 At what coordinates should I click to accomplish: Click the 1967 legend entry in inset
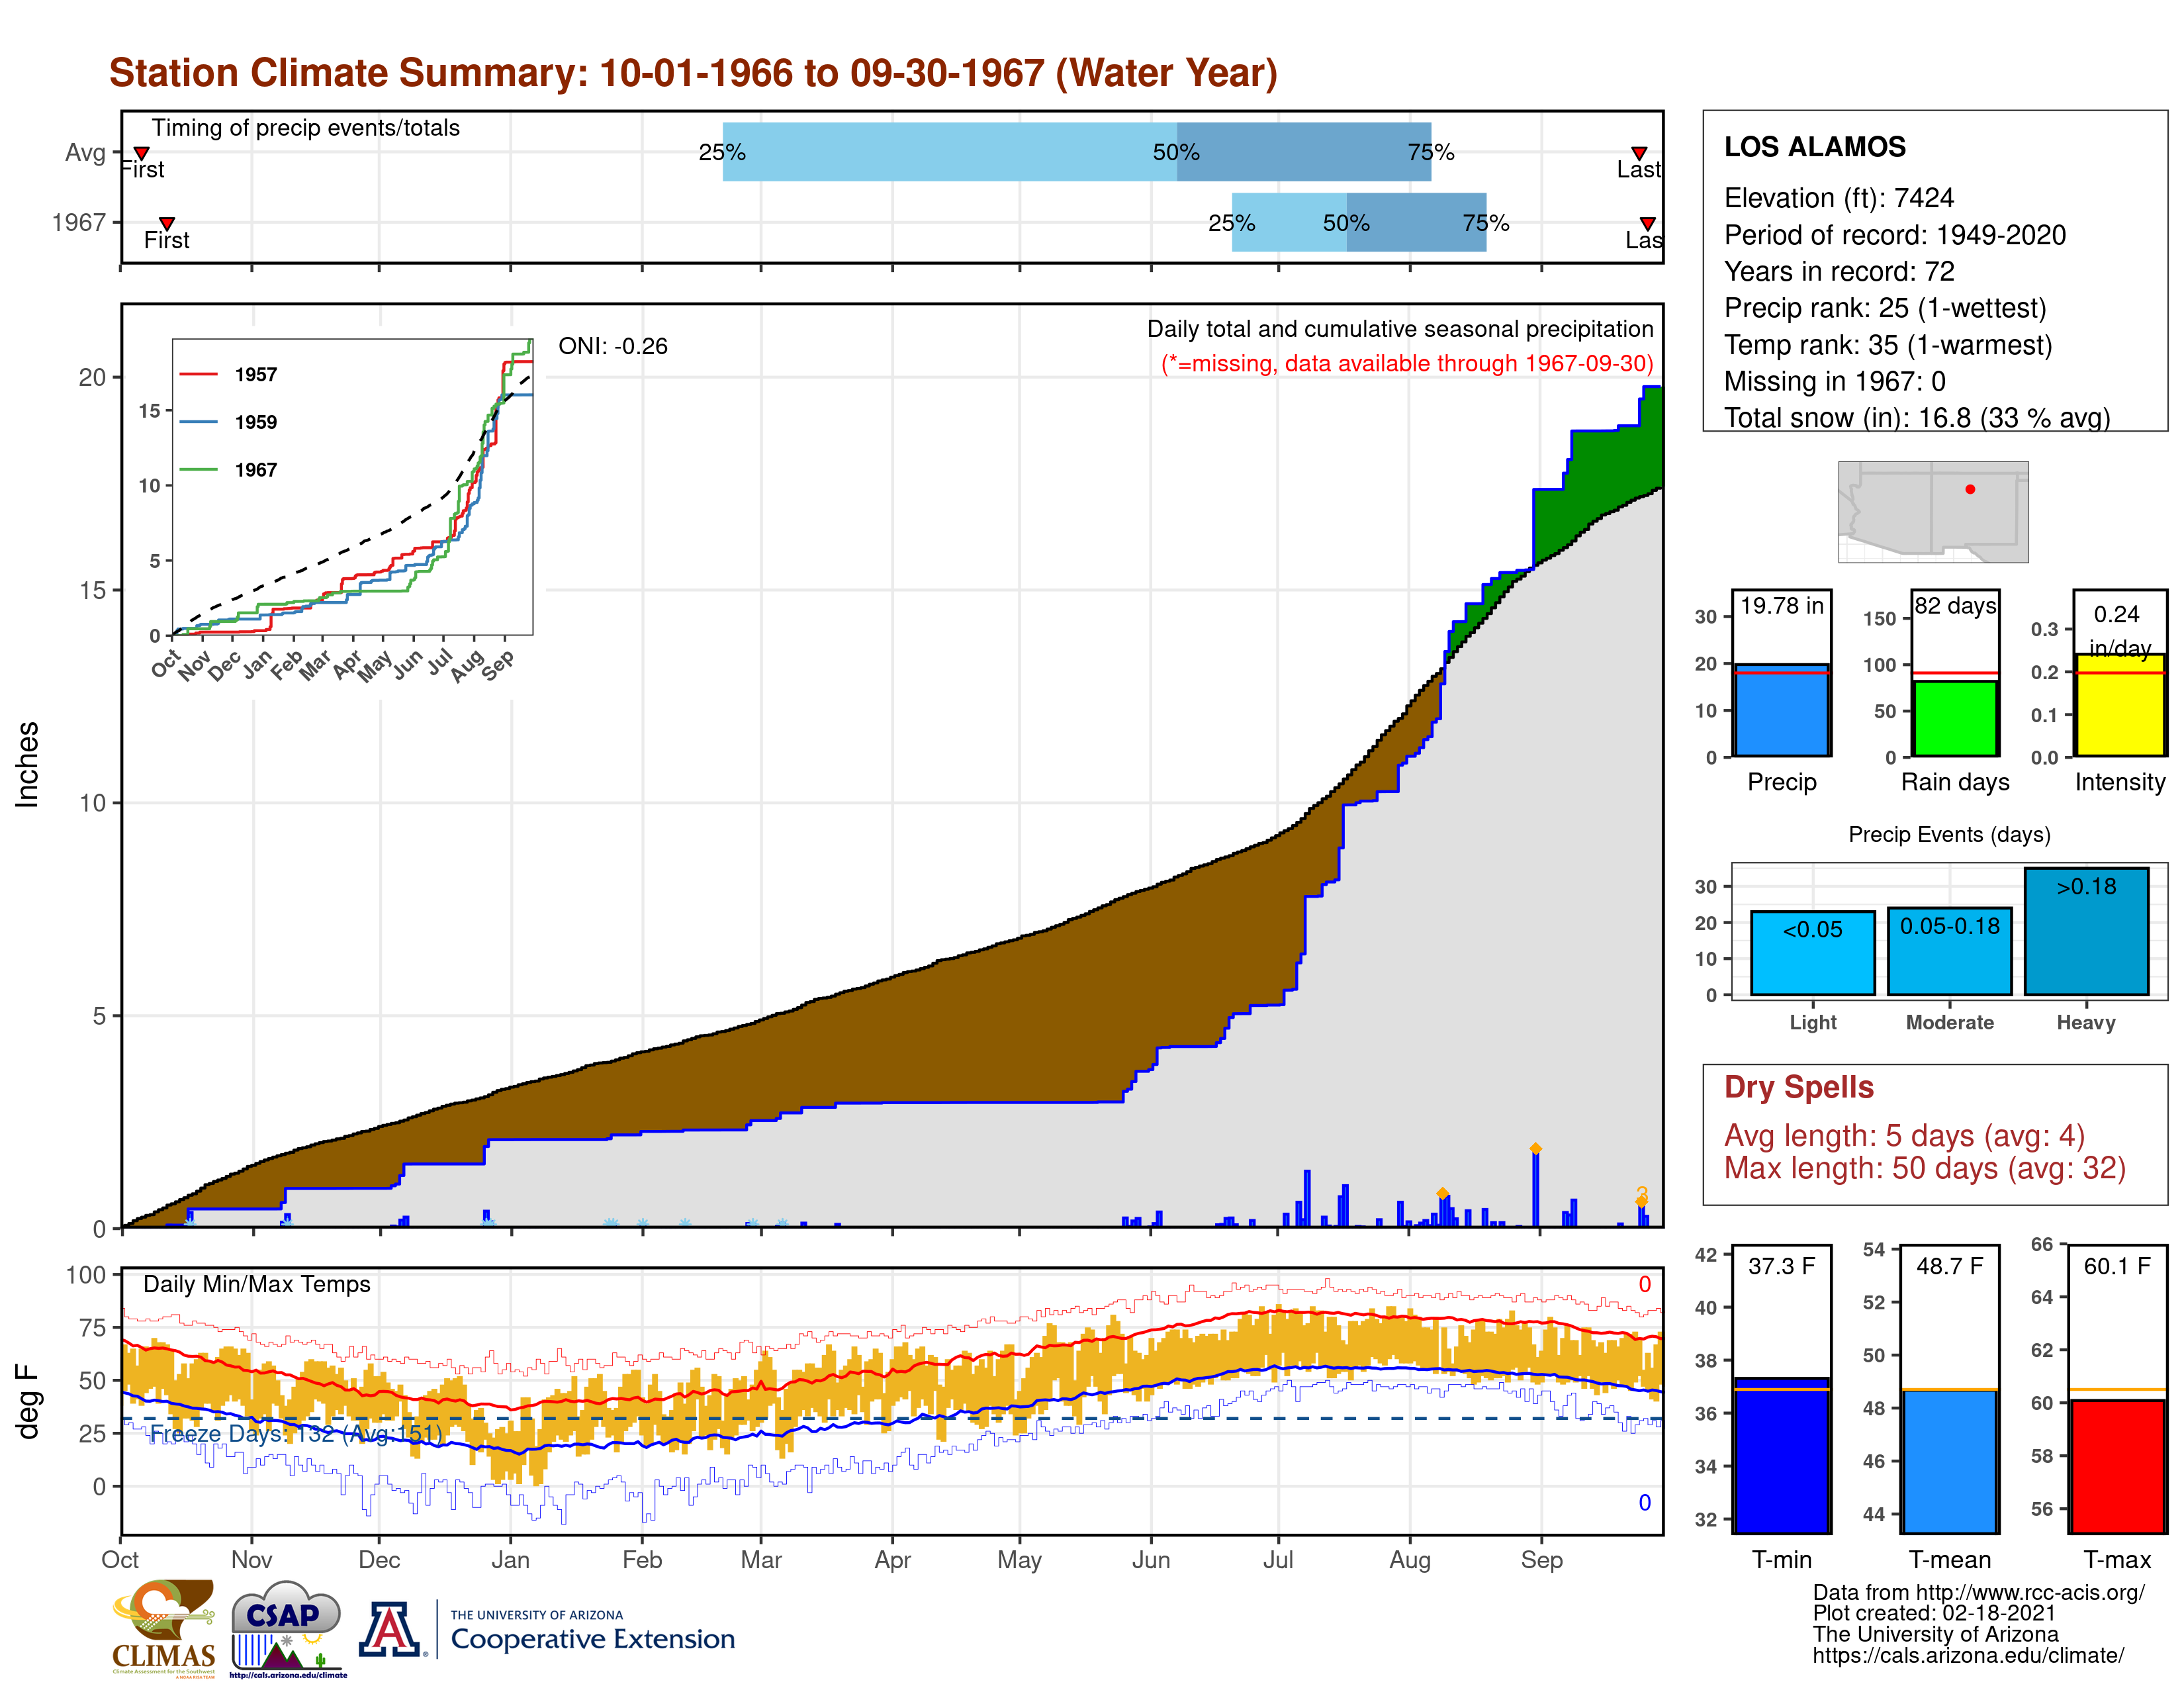[x=229, y=470]
